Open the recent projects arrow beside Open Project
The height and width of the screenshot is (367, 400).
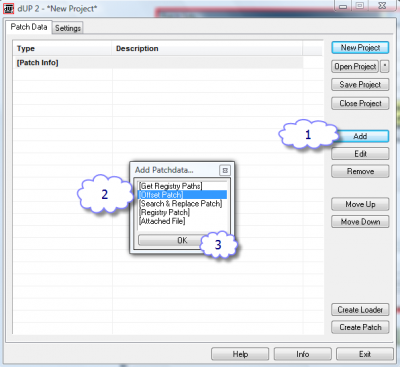click(385, 66)
